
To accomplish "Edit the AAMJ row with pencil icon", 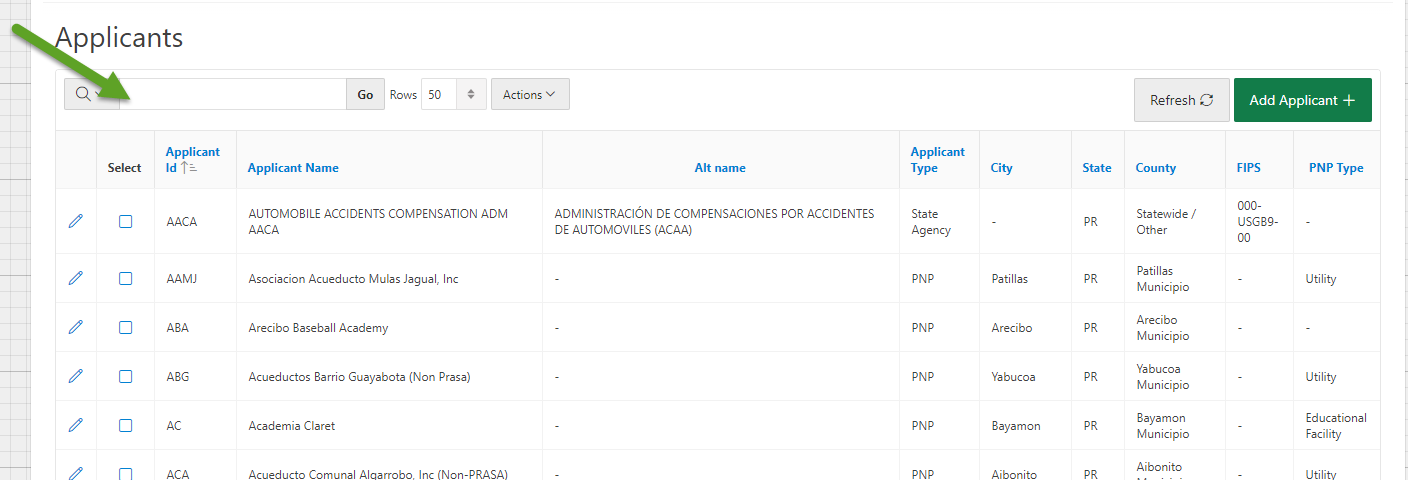I will [76, 278].
